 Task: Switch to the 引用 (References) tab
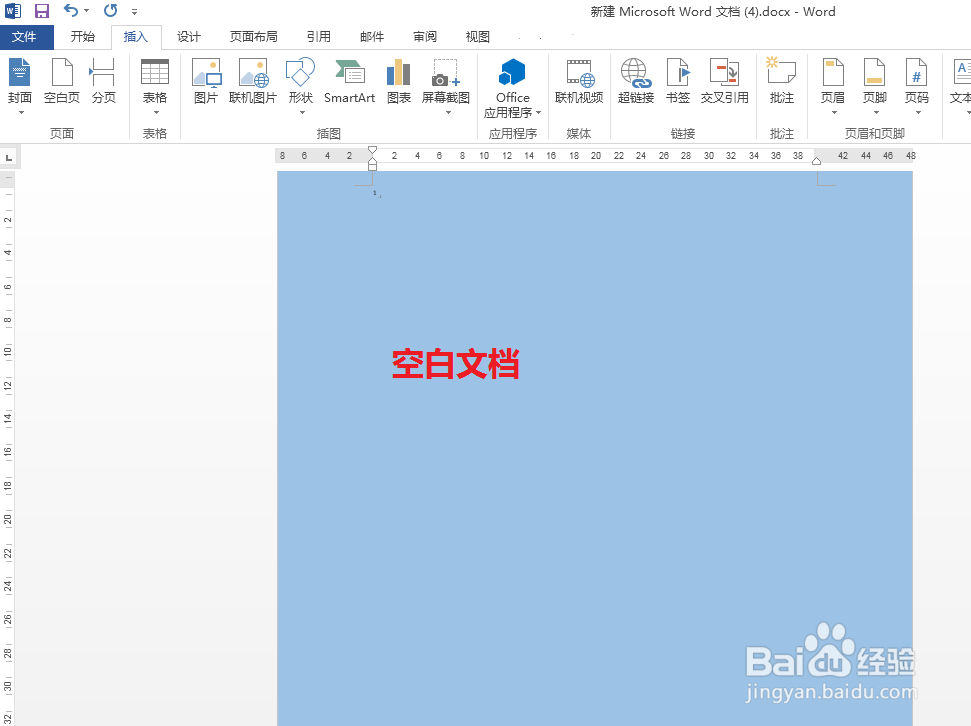[319, 37]
